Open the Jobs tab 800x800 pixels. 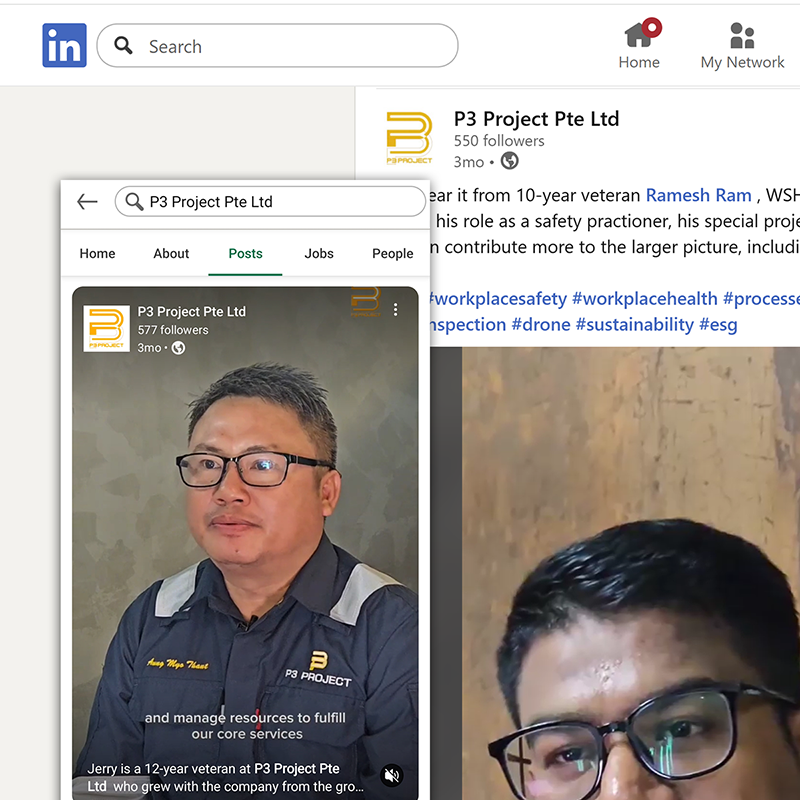[319, 254]
